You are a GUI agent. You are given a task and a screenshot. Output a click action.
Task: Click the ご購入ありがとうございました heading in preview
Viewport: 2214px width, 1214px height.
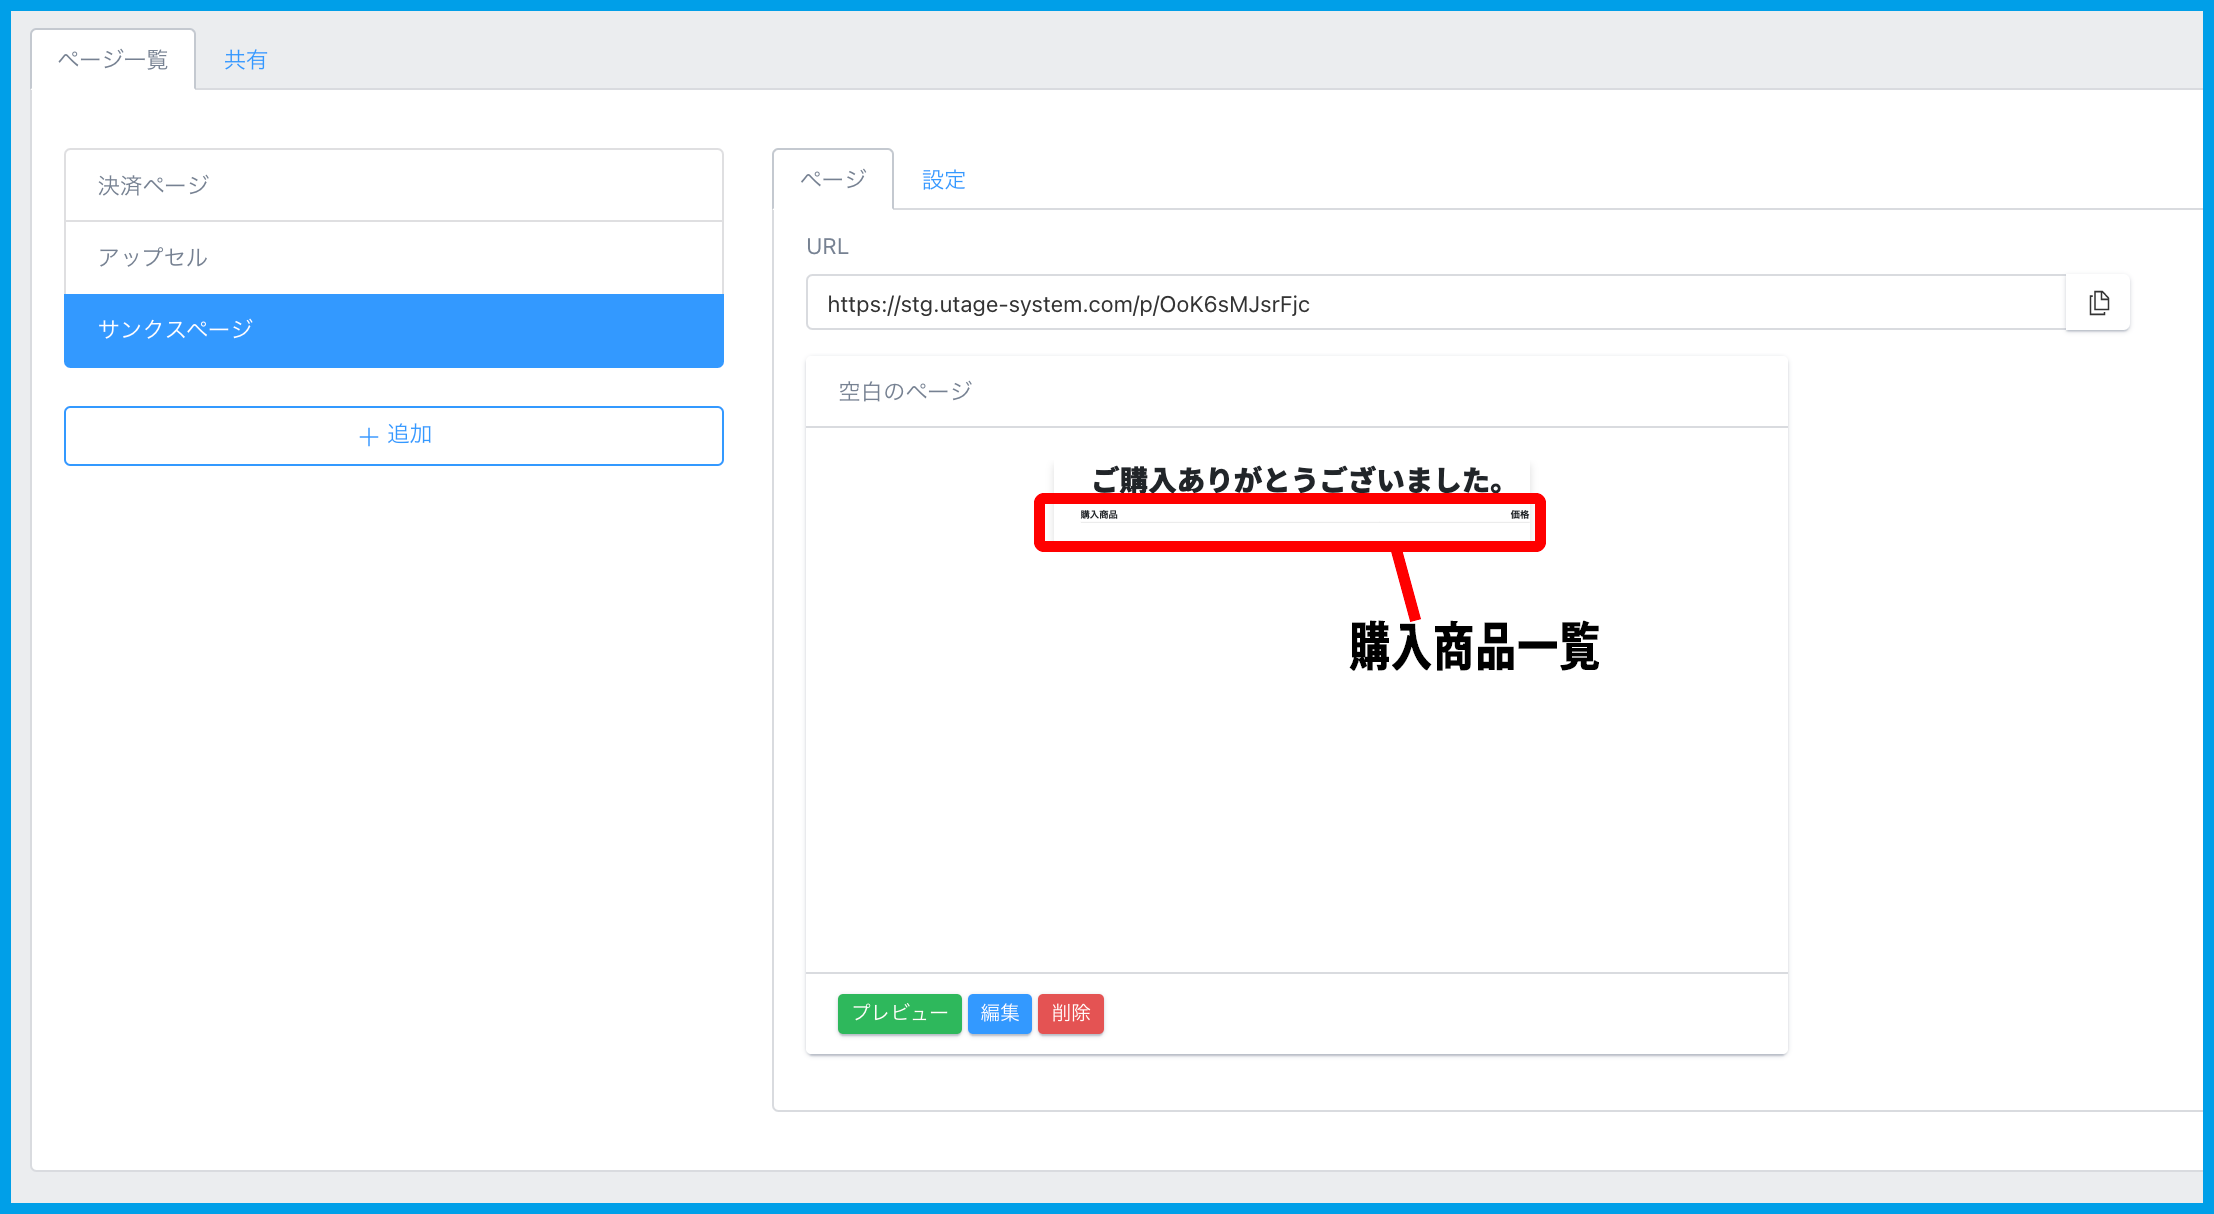click(1297, 480)
